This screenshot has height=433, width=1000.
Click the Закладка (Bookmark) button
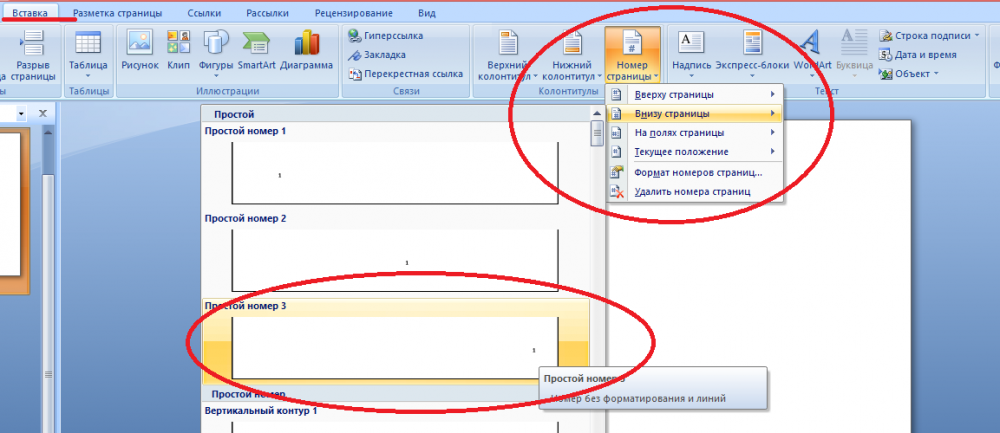385,54
